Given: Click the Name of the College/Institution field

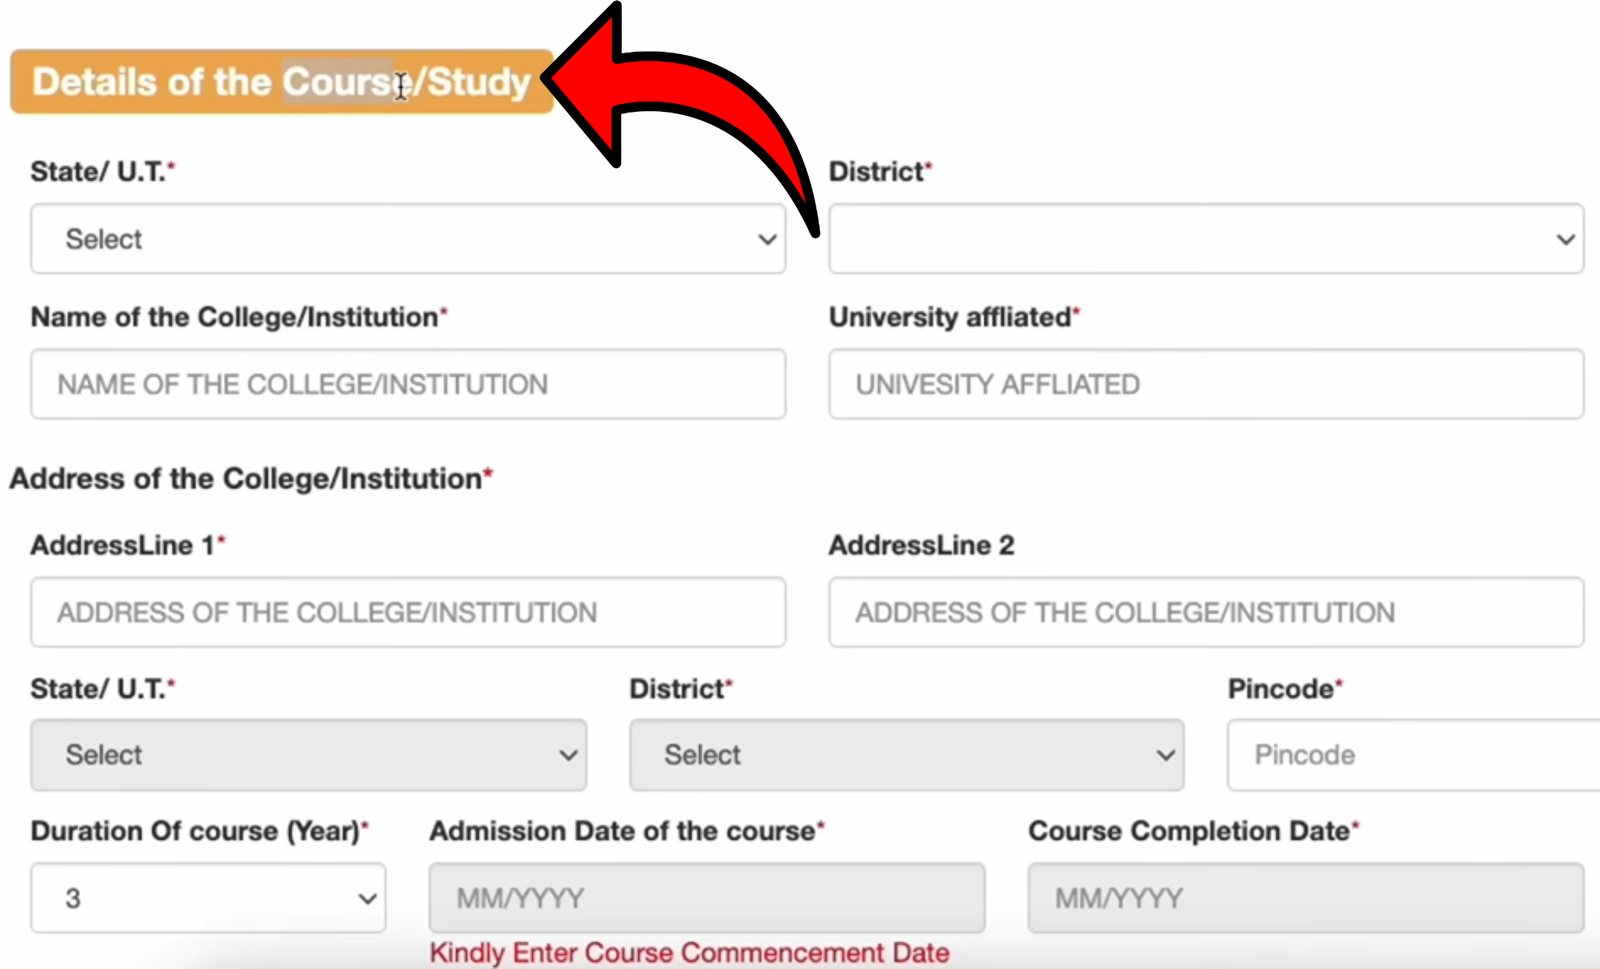Looking at the screenshot, I should [408, 384].
